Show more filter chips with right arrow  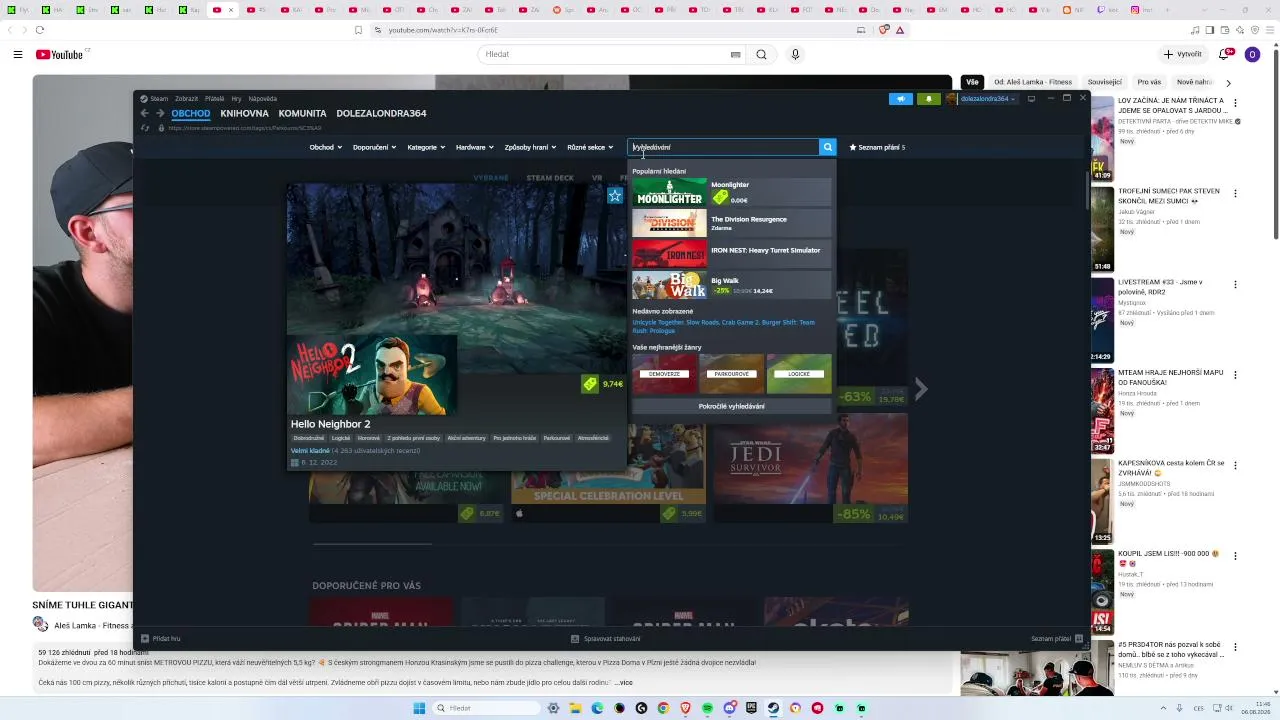point(1228,83)
